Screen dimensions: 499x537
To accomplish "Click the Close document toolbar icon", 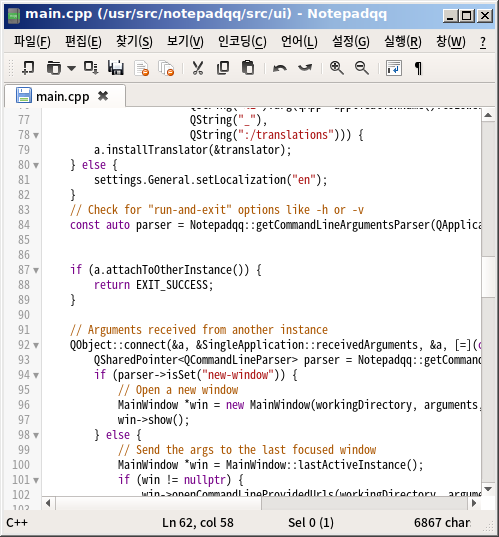I will (x=141, y=68).
